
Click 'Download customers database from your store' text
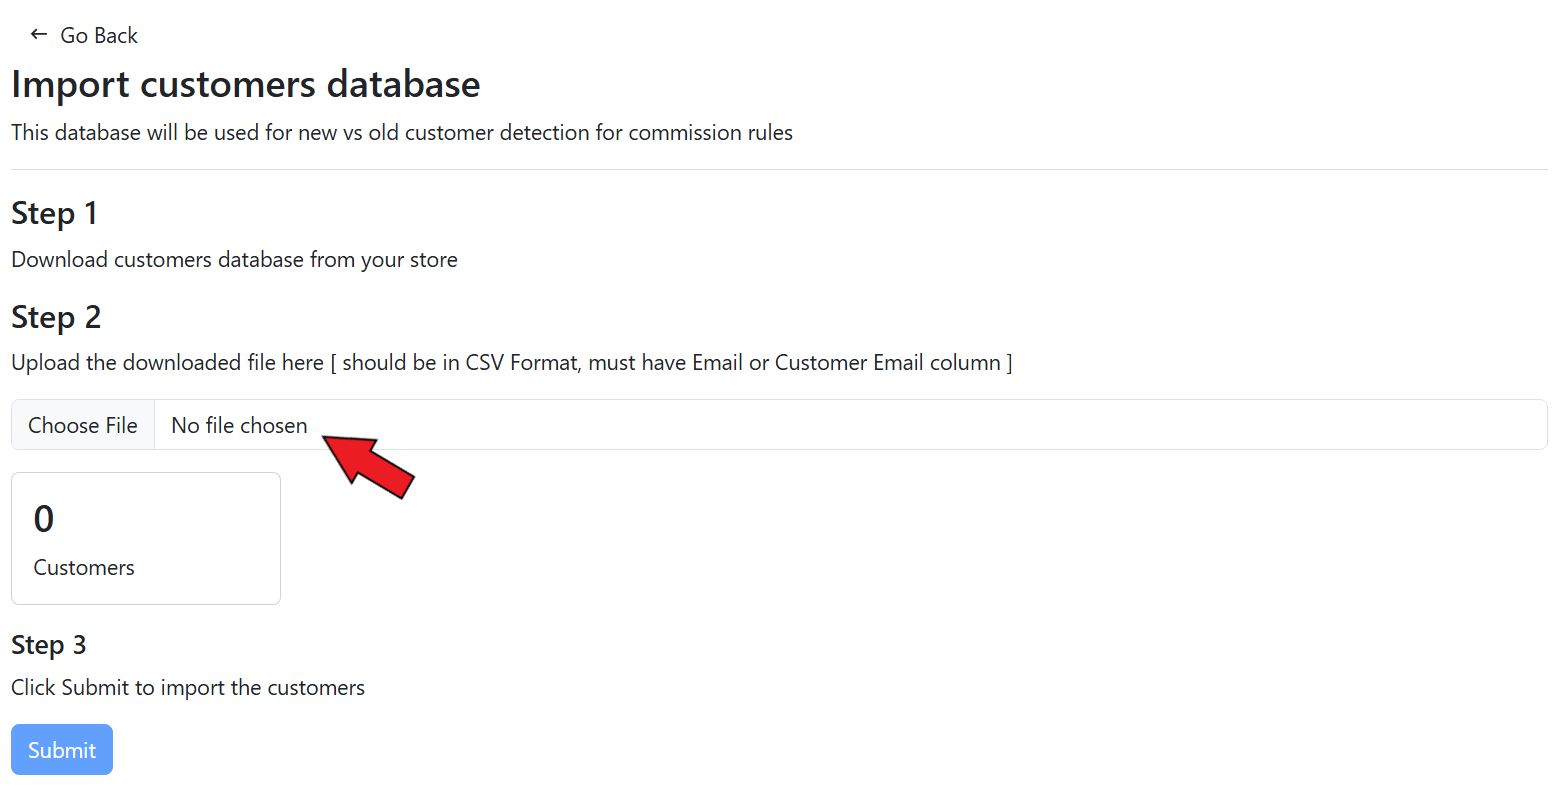click(x=235, y=260)
